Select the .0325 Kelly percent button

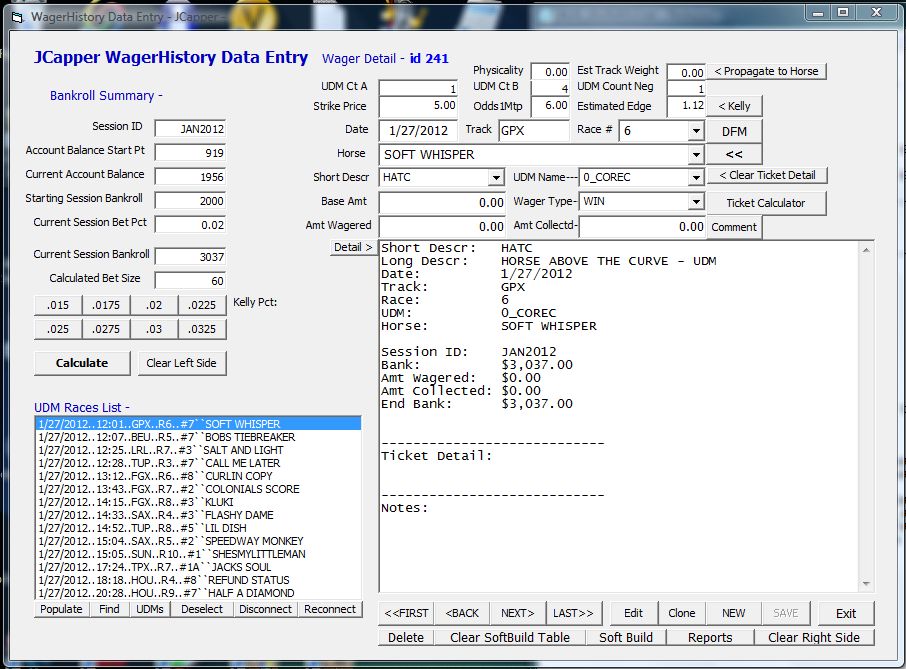tap(202, 329)
